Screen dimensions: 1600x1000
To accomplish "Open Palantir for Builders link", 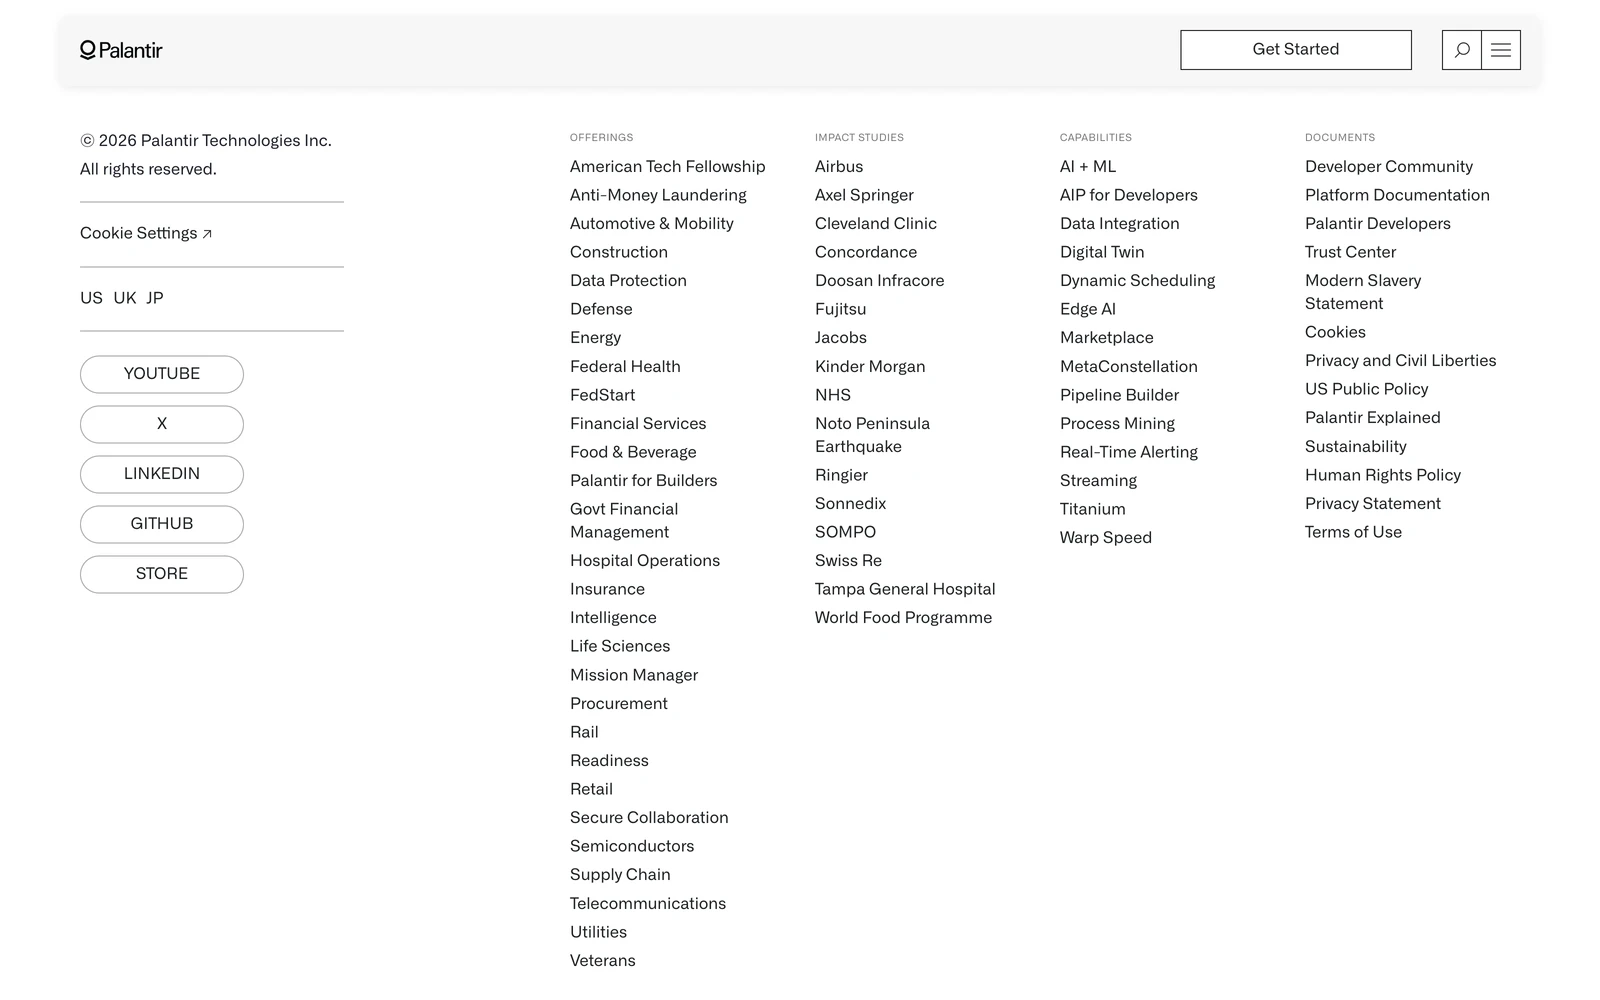I will coord(644,481).
